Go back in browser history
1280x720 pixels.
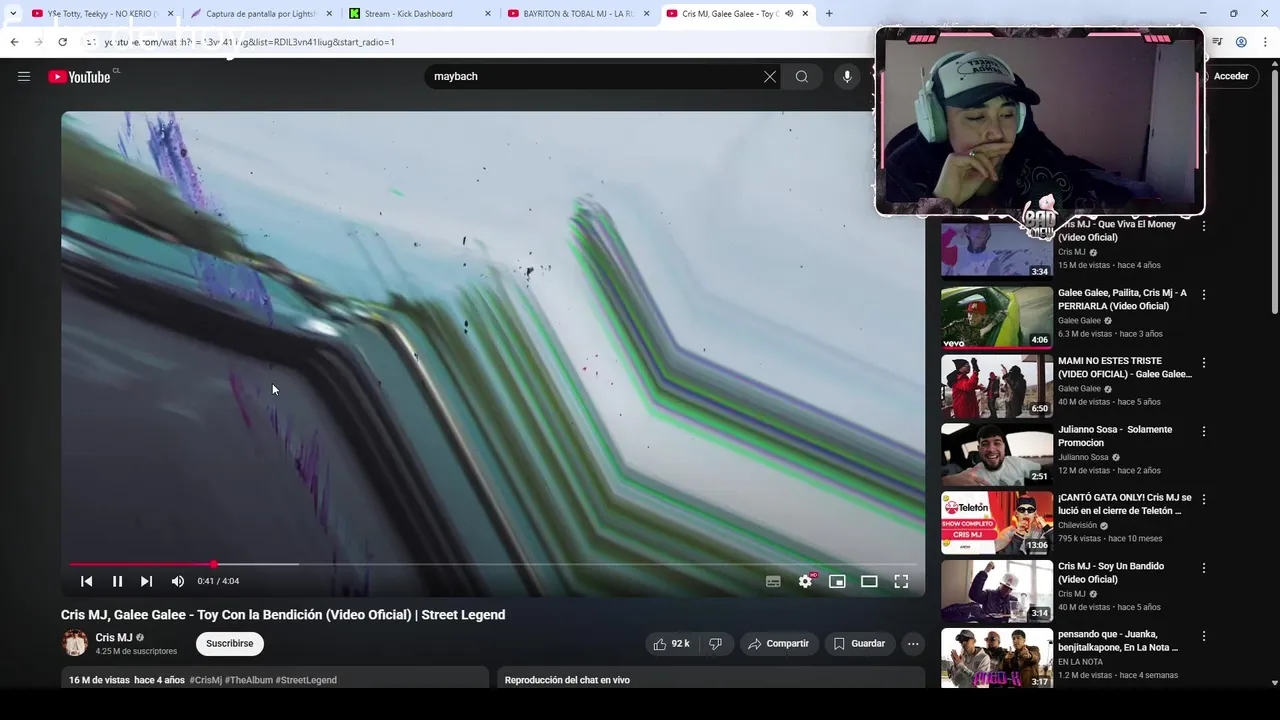click(x=14, y=42)
